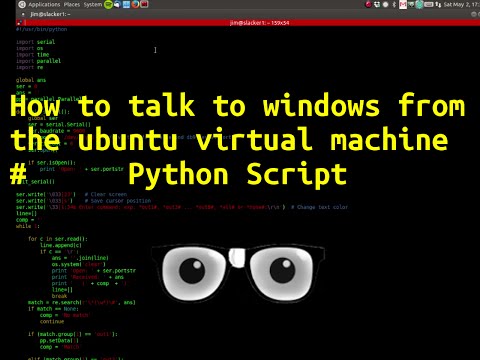Click the '# Clear screen' comment
Image resolution: width=480 pixels, height=360 pixels.
tap(106, 194)
